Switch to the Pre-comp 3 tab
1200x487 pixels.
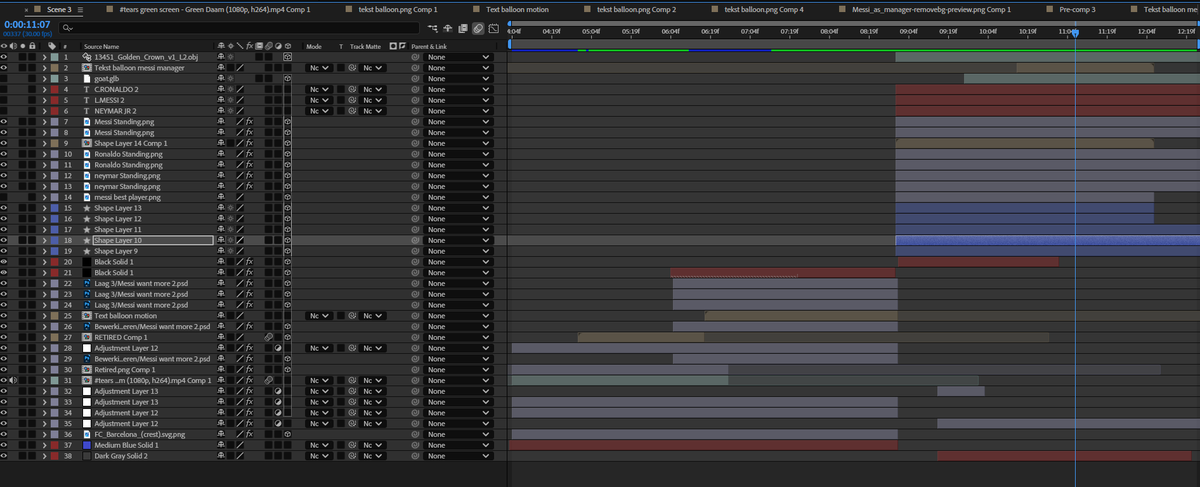[x=1077, y=8]
